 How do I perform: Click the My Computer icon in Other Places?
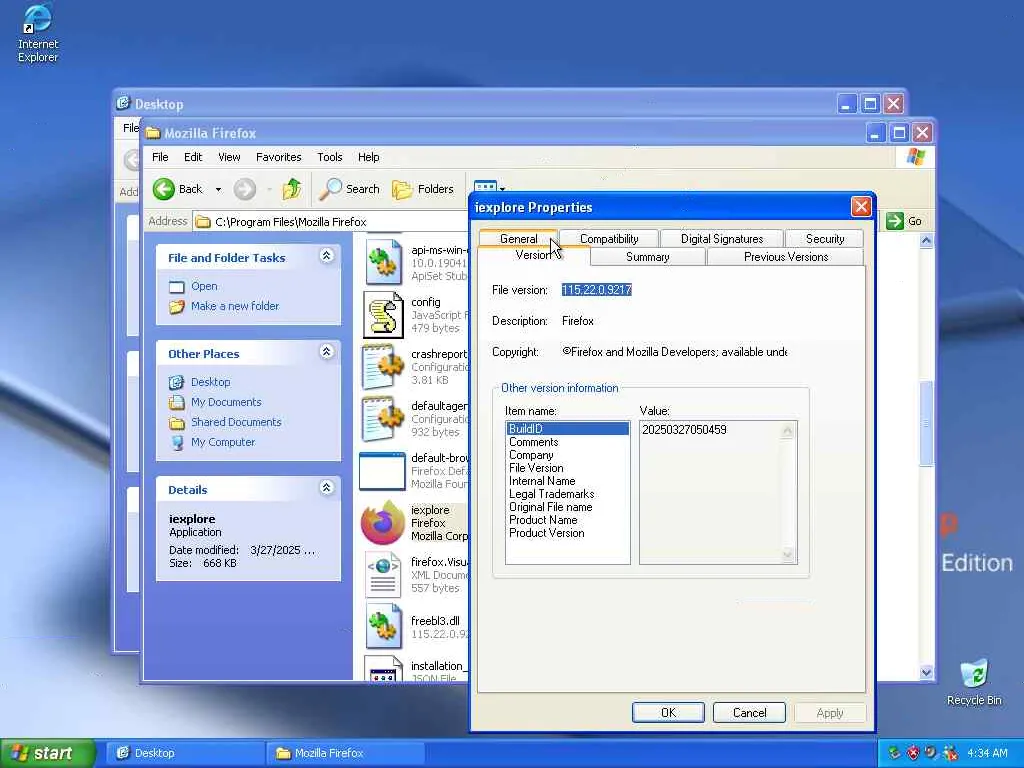[x=177, y=443]
